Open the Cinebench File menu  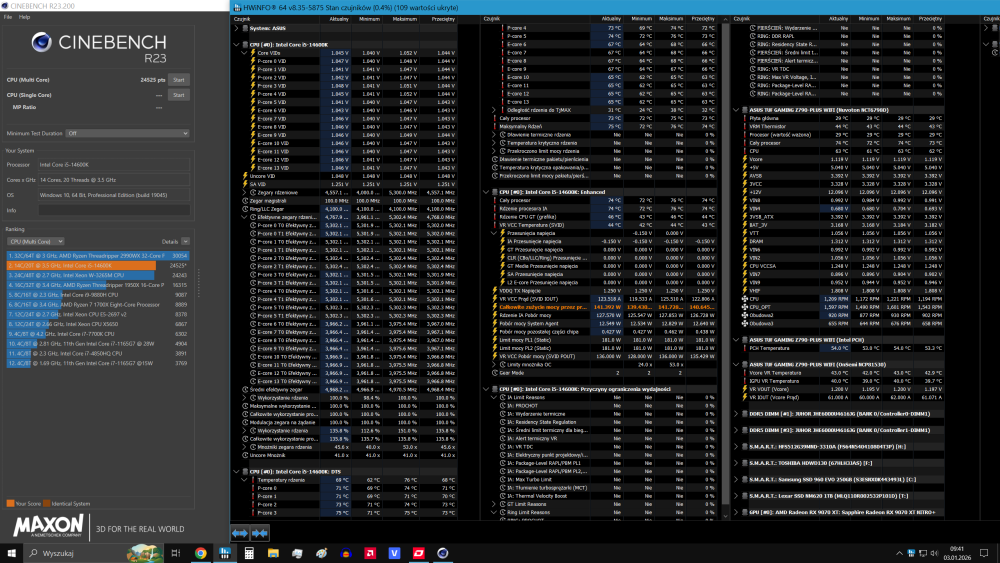(8, 17)
